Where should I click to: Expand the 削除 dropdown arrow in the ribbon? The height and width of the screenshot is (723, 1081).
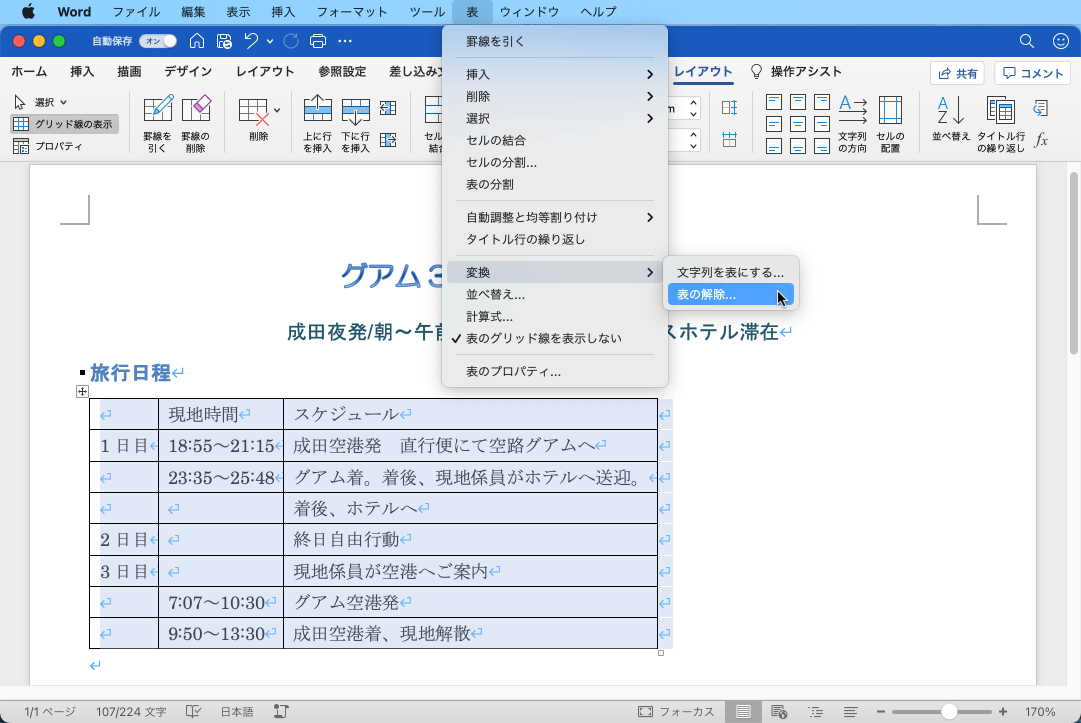[x=277, y=110]
